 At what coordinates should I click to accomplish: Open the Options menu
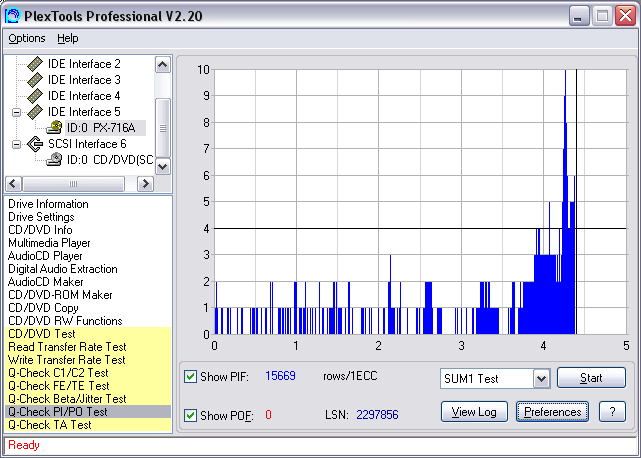(27, 38)
